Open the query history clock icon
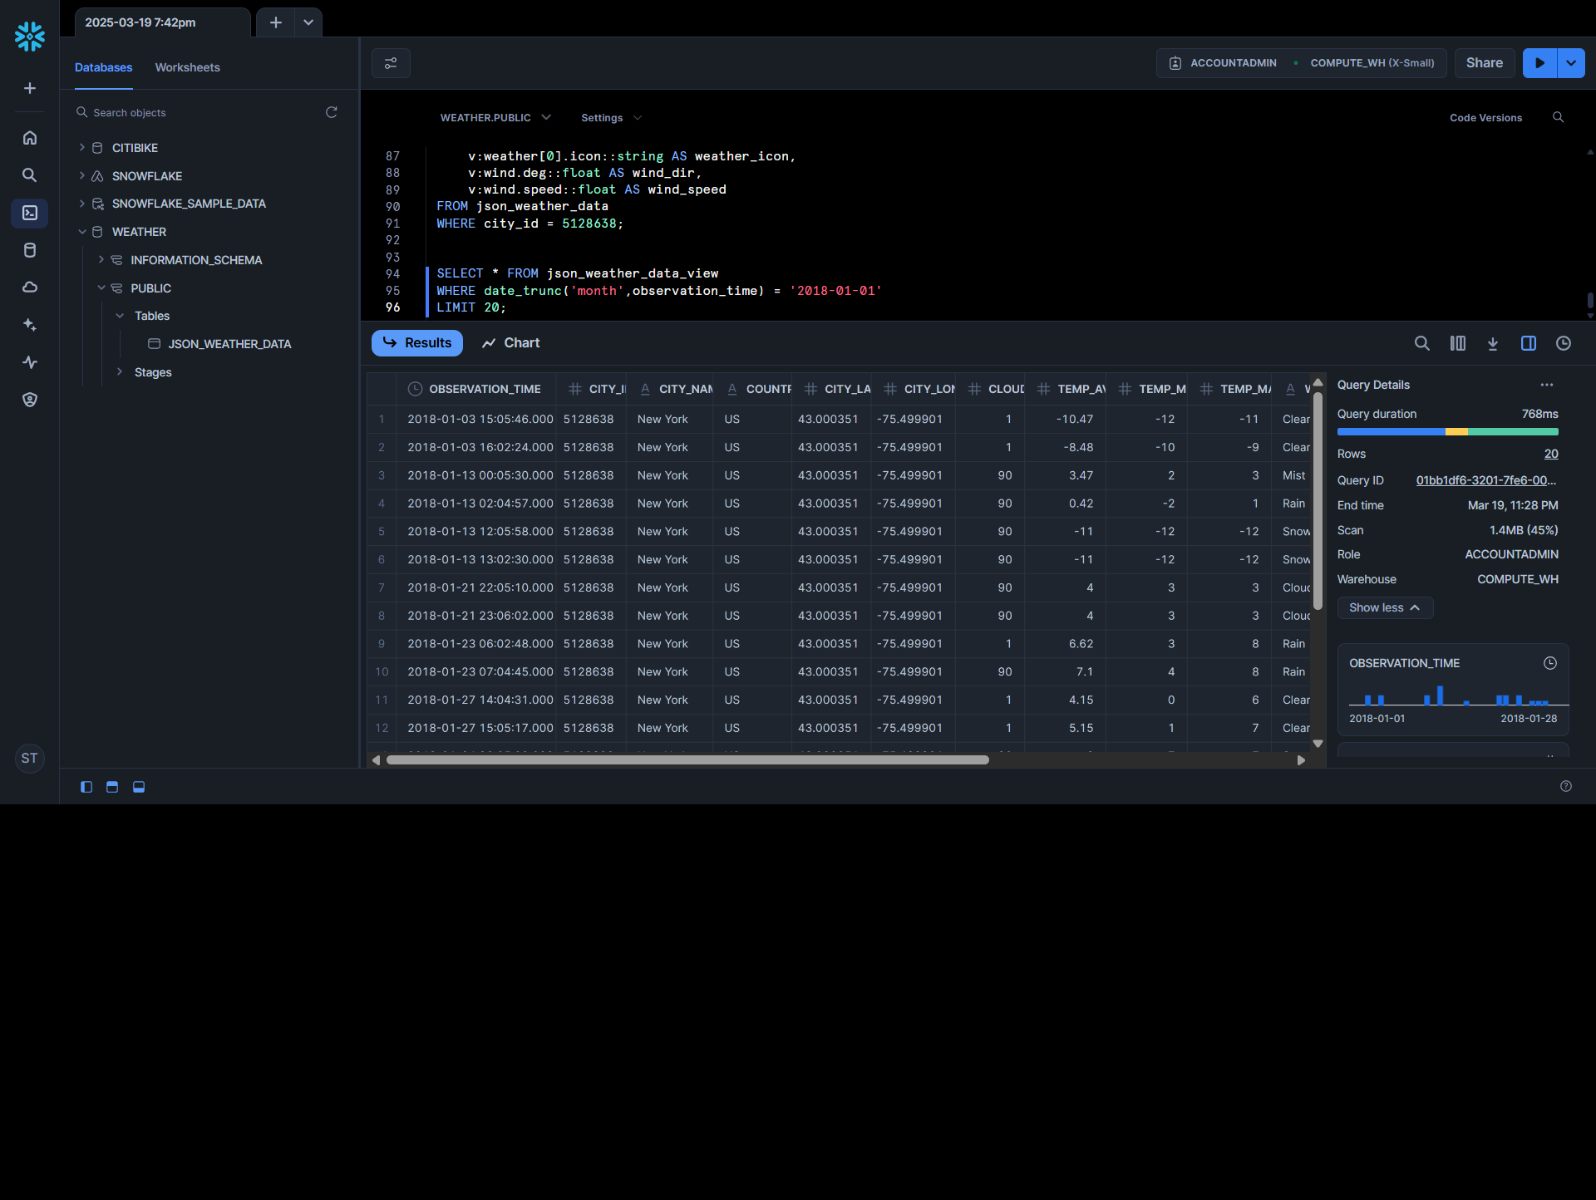 pos(1563,344)
